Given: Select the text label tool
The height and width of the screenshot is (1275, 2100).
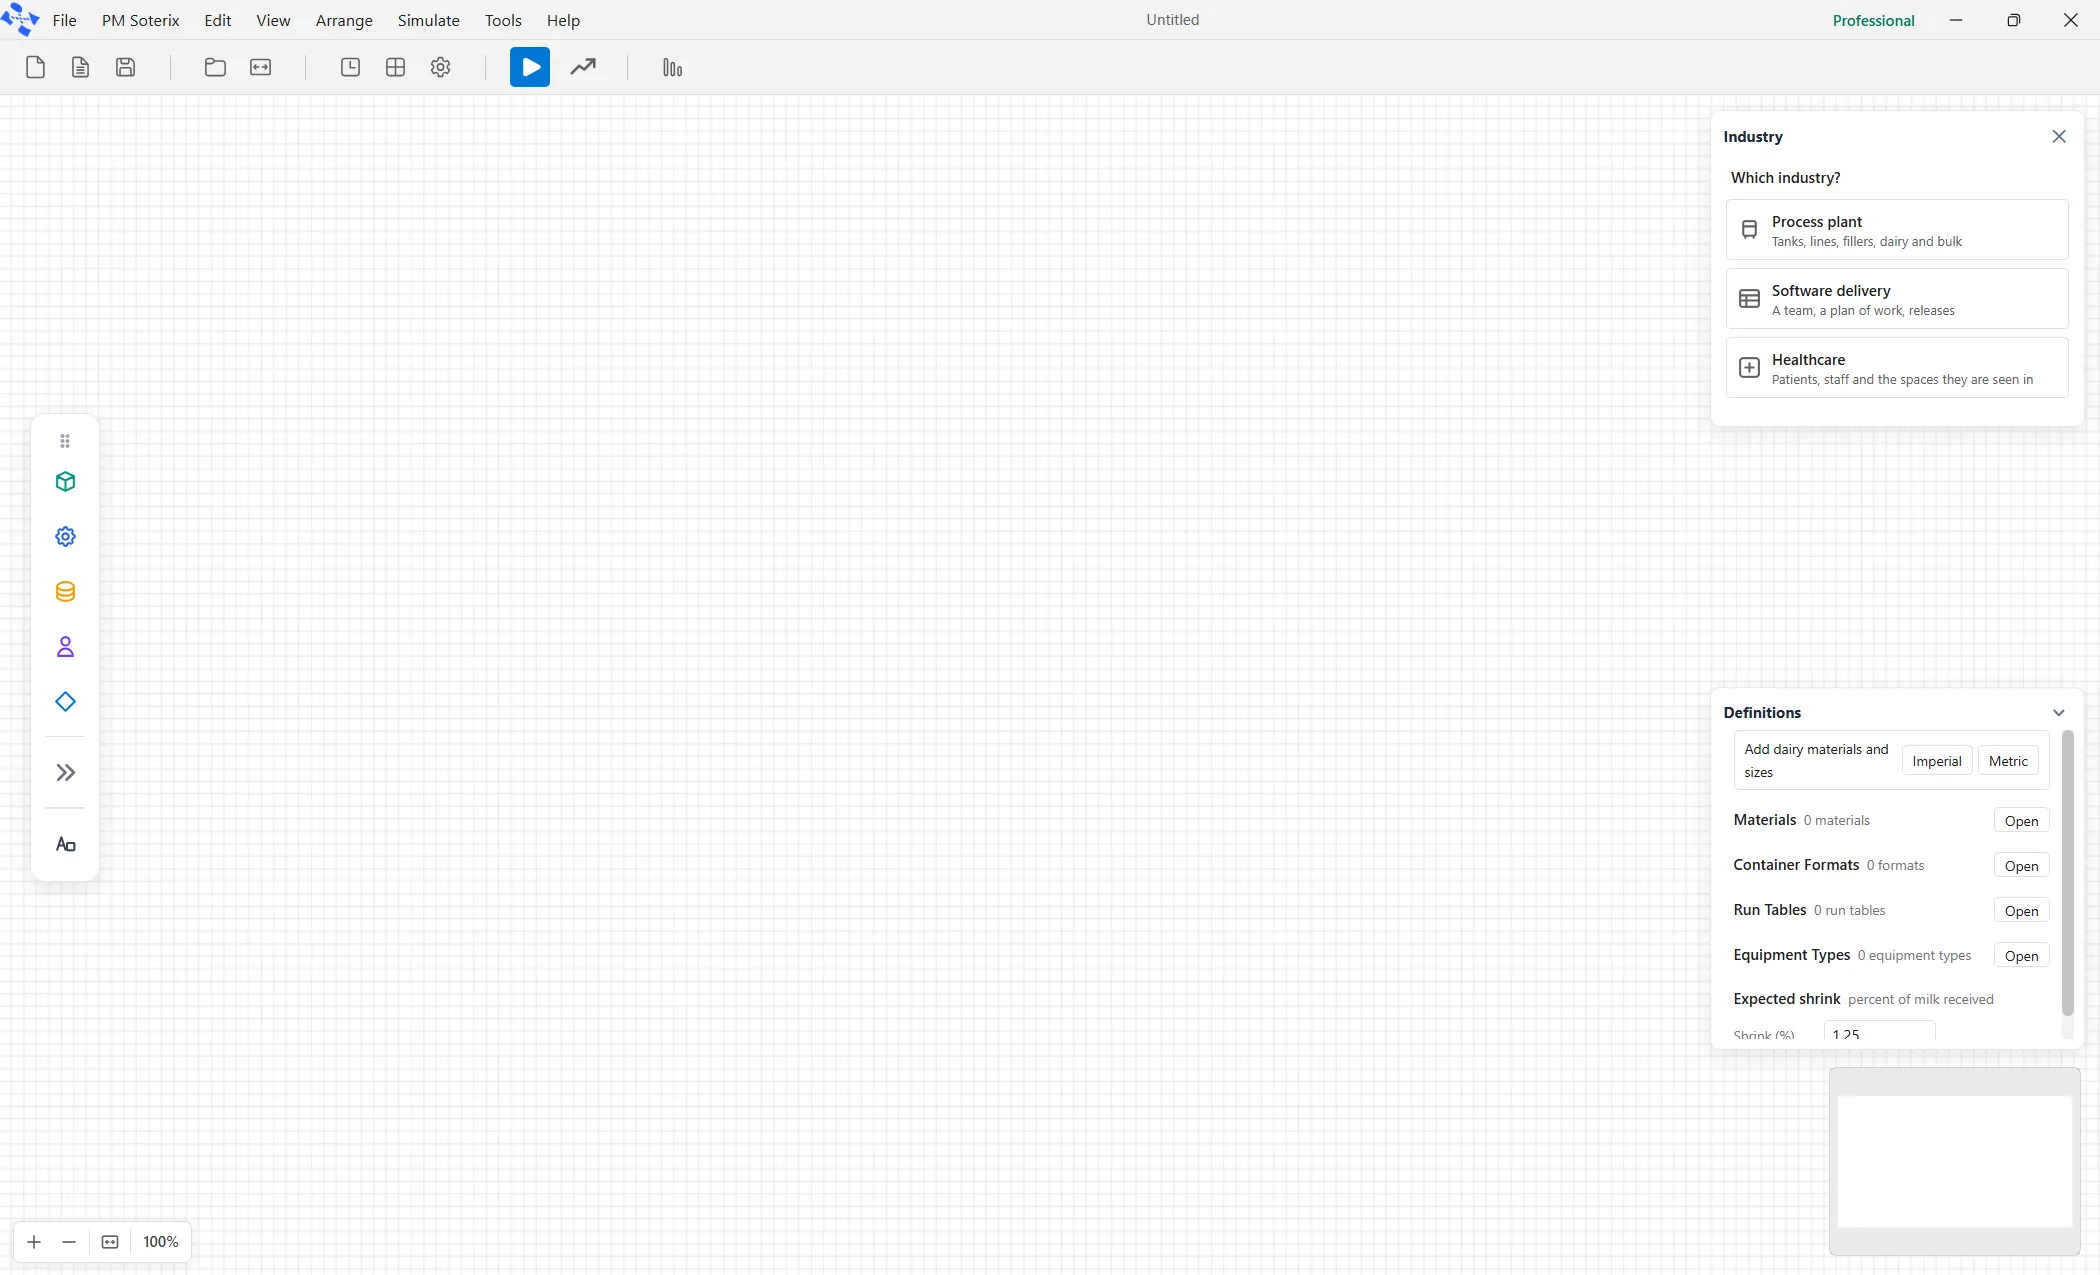Looking at the screenshot, I should pos(65,845).
